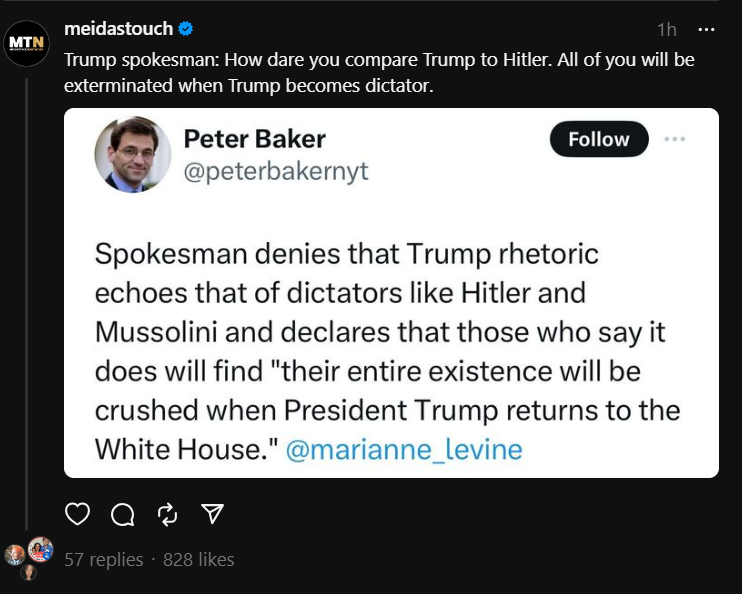
Task: Open embedded tweet's three-dot options
Action: pyautogui.click(x=675, y=139)
